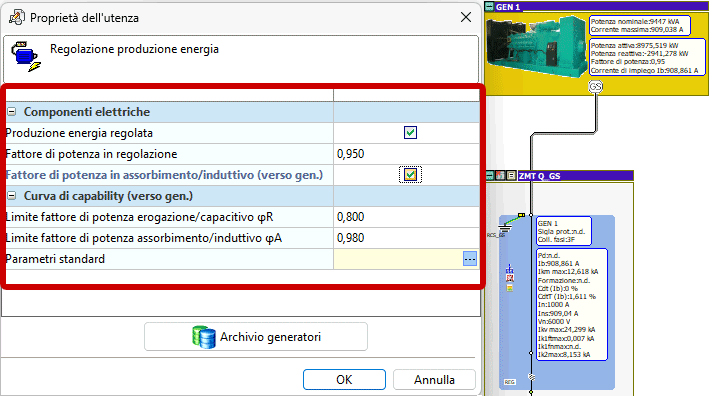The image size is (714, 396).
Task: Click the GEN 1 Sigla prot. label box
Action: pos(564,231)
